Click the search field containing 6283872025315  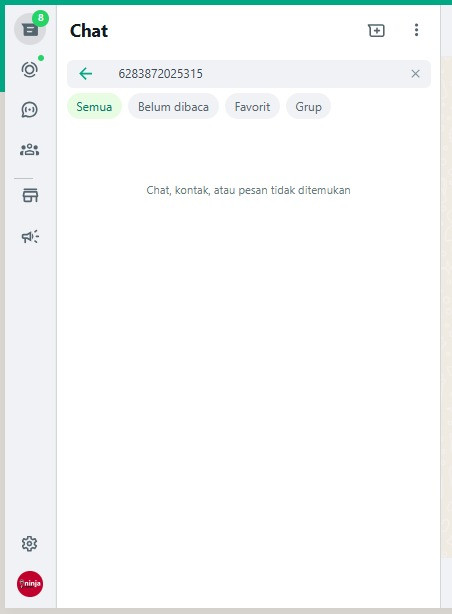tap(249, 74)
